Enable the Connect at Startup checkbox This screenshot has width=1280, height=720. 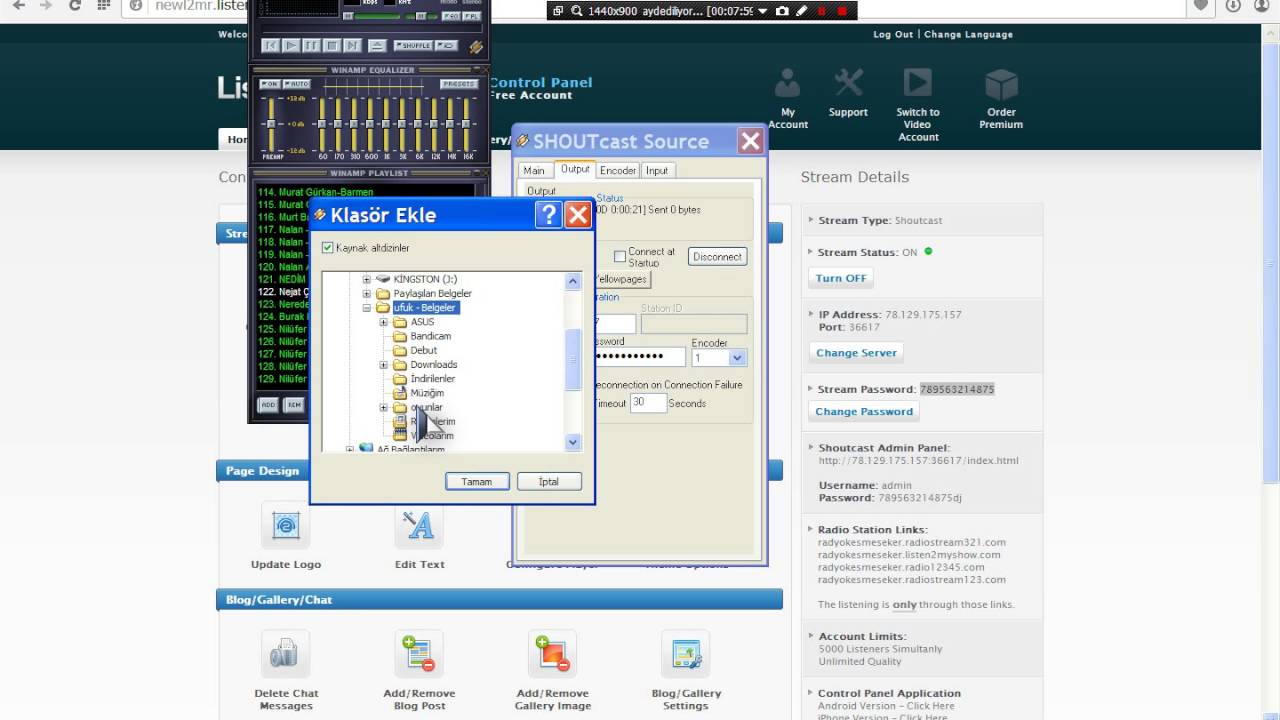coord(620,257)
